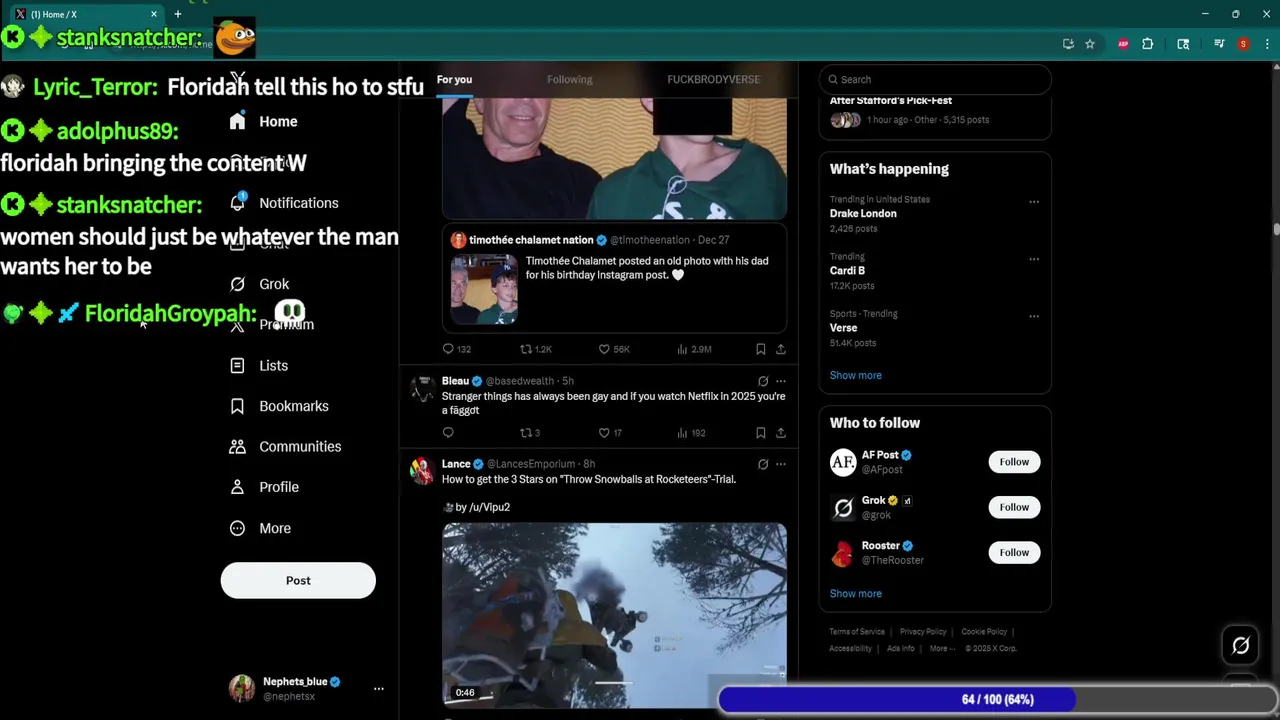The height and width of the screenshot is (720, 1280).
Task: Open quoted timothée chalamet nation post
Action: pos(614,279)
